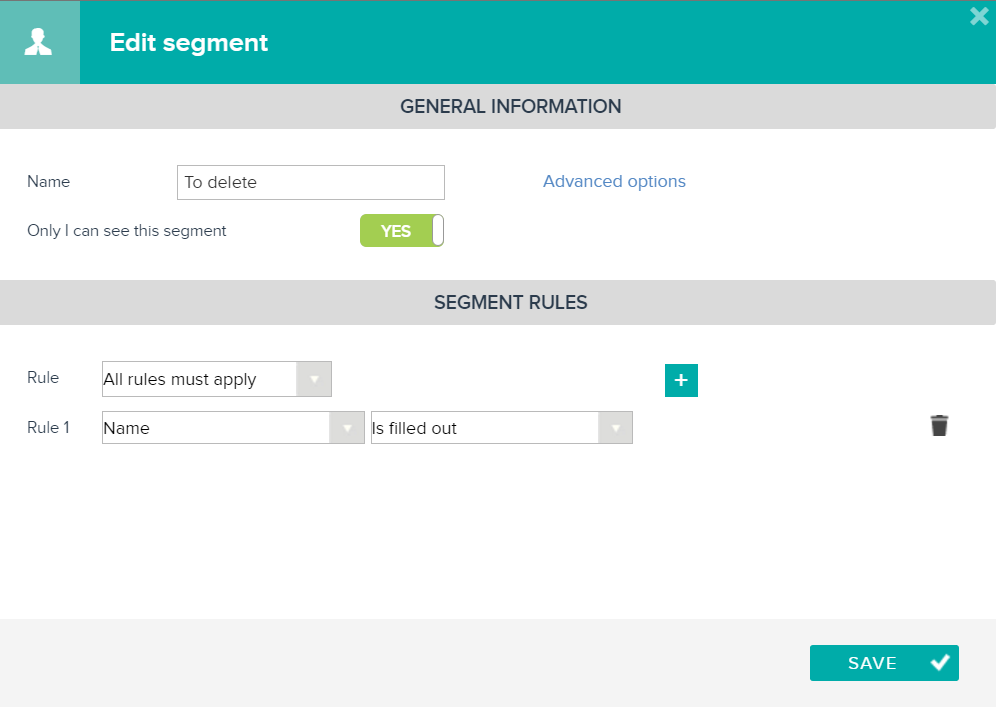Click the white handle of the YES switch

click(x=438, y=231)
